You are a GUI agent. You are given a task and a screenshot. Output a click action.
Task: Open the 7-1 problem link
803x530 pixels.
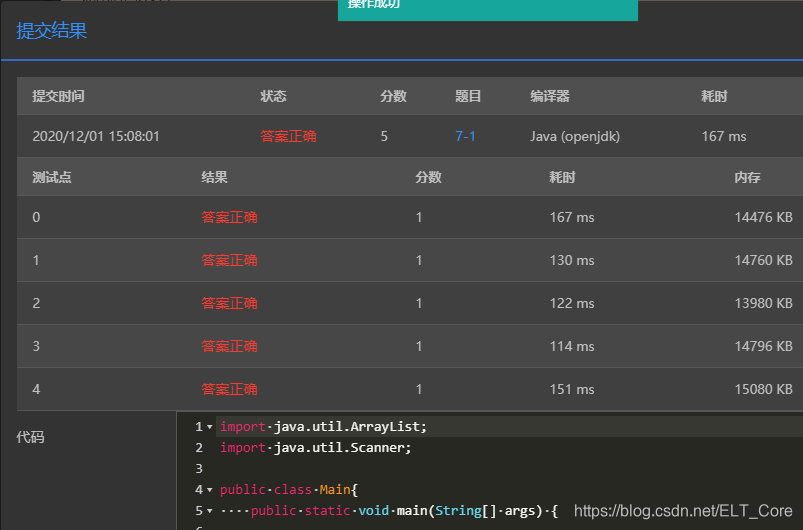pos(465,136)
